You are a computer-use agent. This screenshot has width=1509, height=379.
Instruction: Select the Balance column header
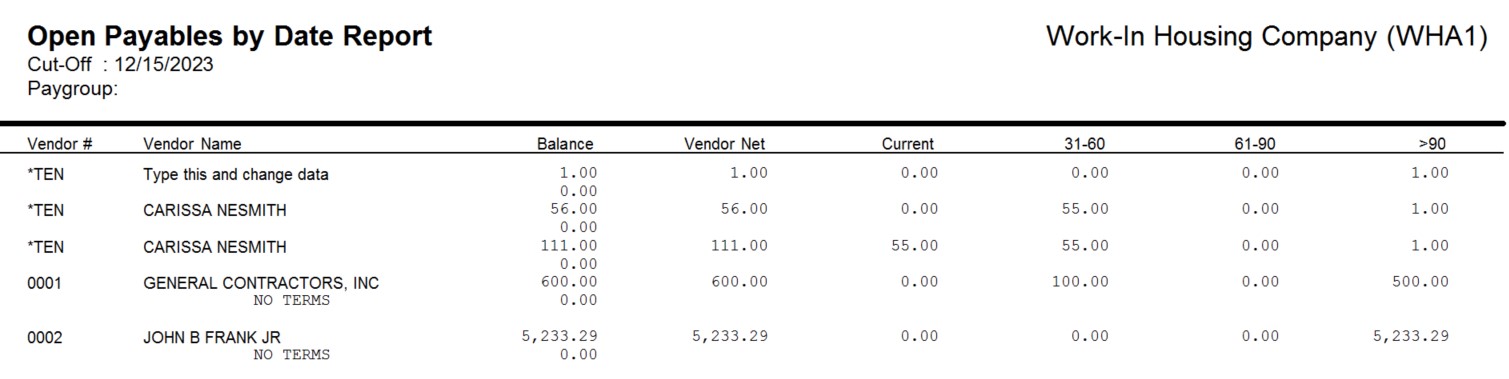pos(565,144)
